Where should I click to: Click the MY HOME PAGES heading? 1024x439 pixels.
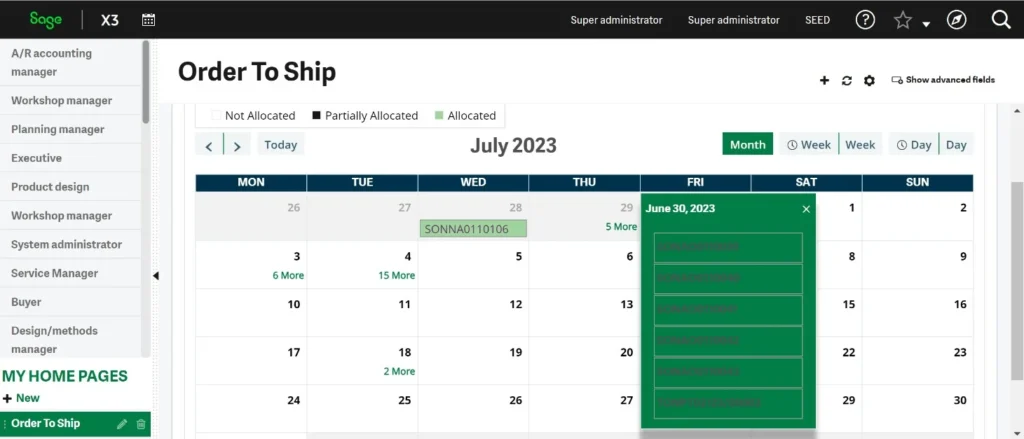click(x=65, y=376)
